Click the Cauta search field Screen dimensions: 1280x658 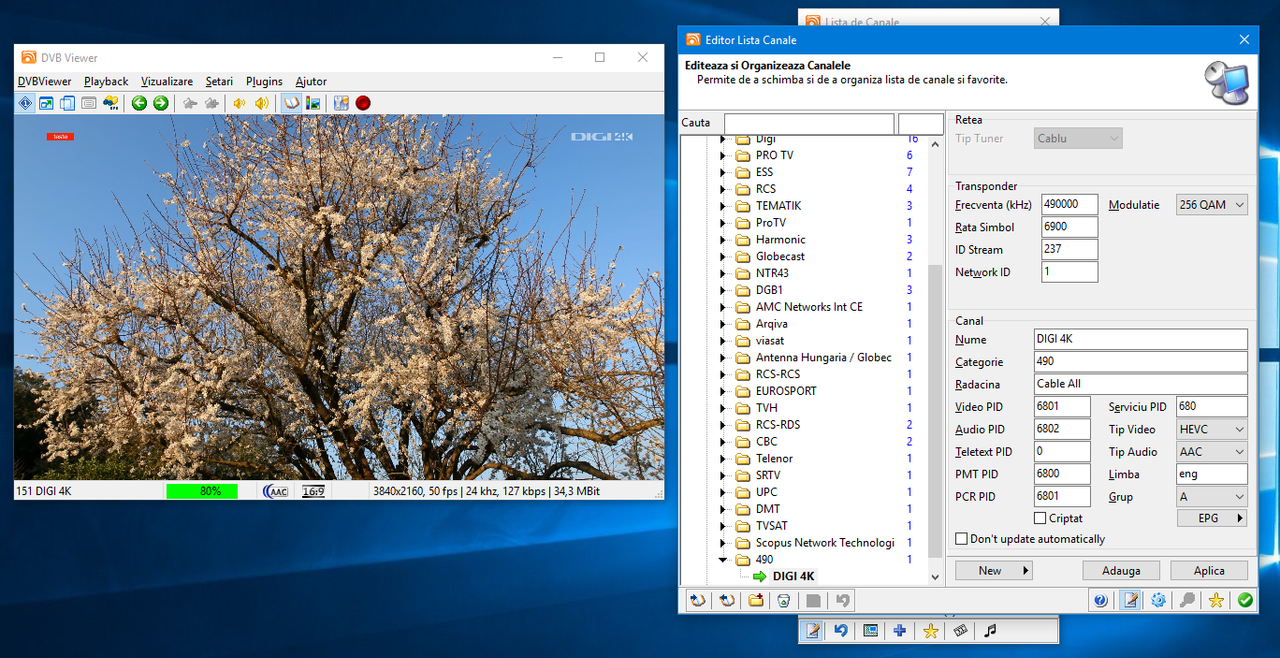pos(809,123)
